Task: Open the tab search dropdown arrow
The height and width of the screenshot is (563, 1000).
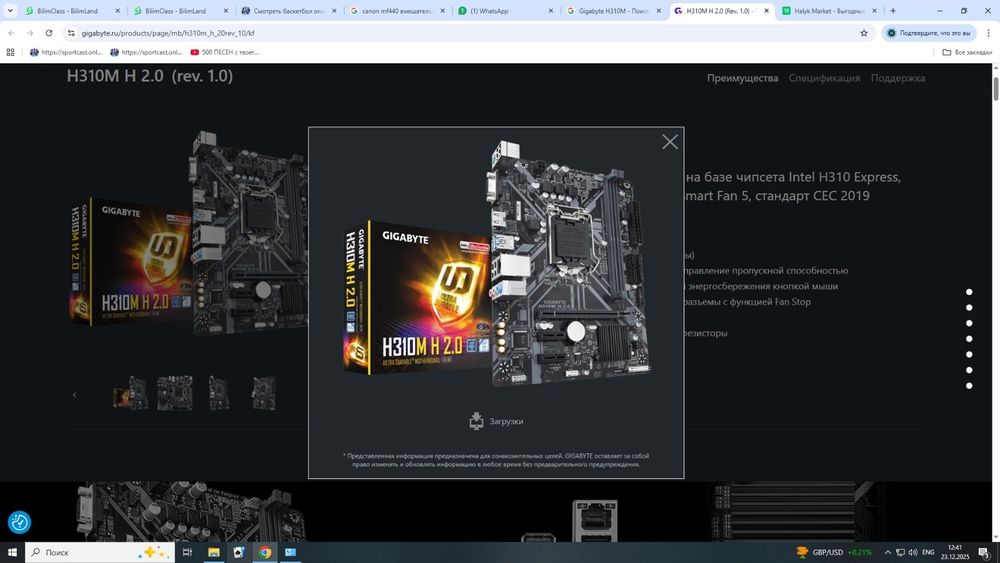Action: click(10, 10)
